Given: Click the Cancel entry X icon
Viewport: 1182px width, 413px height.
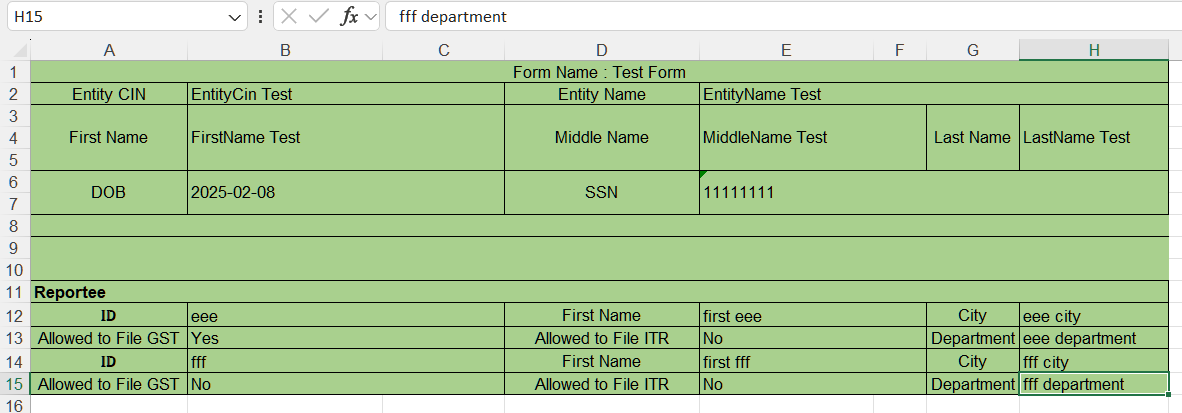Looking at the screenshot, I should [289, 17].
